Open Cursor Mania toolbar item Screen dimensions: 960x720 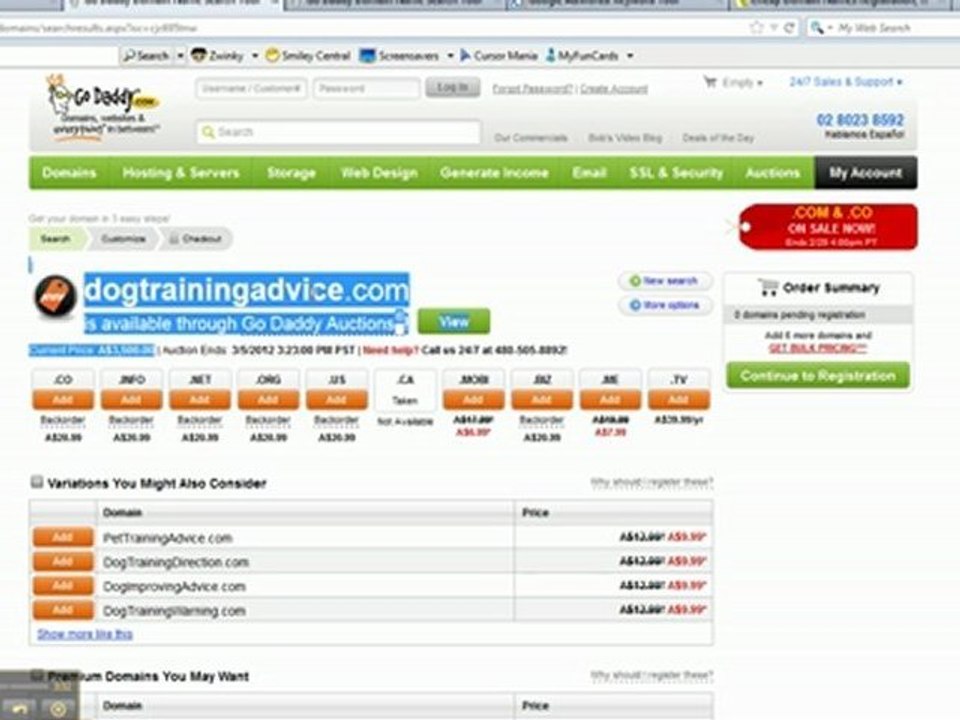pos(498,56)
